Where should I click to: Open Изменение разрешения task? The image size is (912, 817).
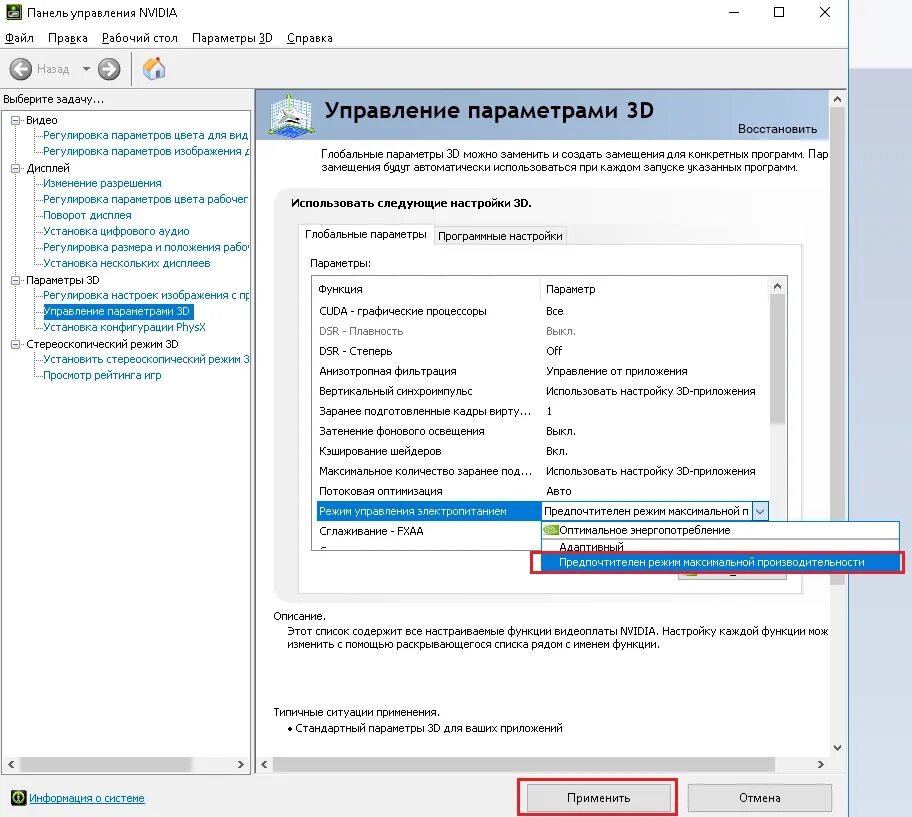[x=102, y=183]
